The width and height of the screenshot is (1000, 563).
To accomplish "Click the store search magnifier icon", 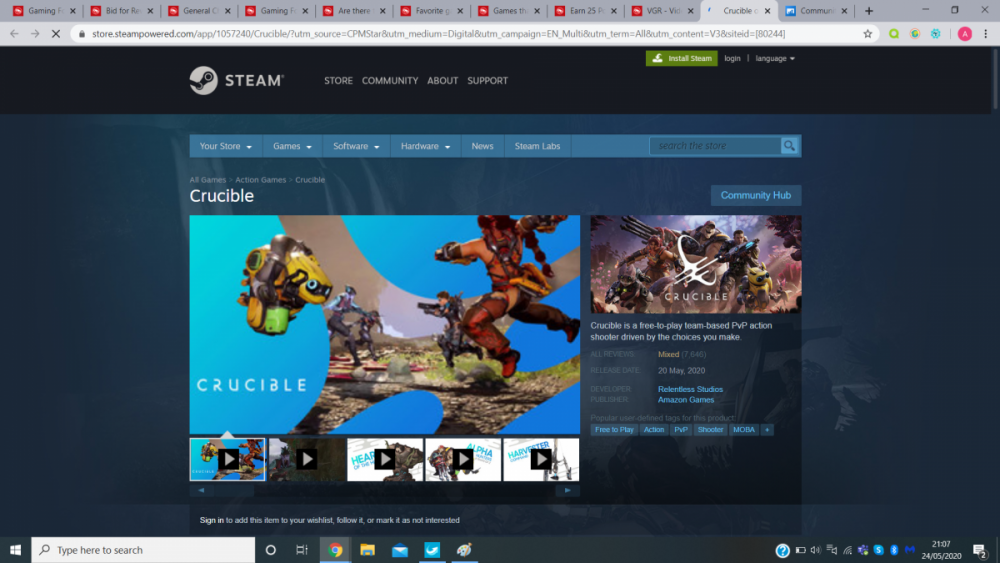I will pos(789,145).
